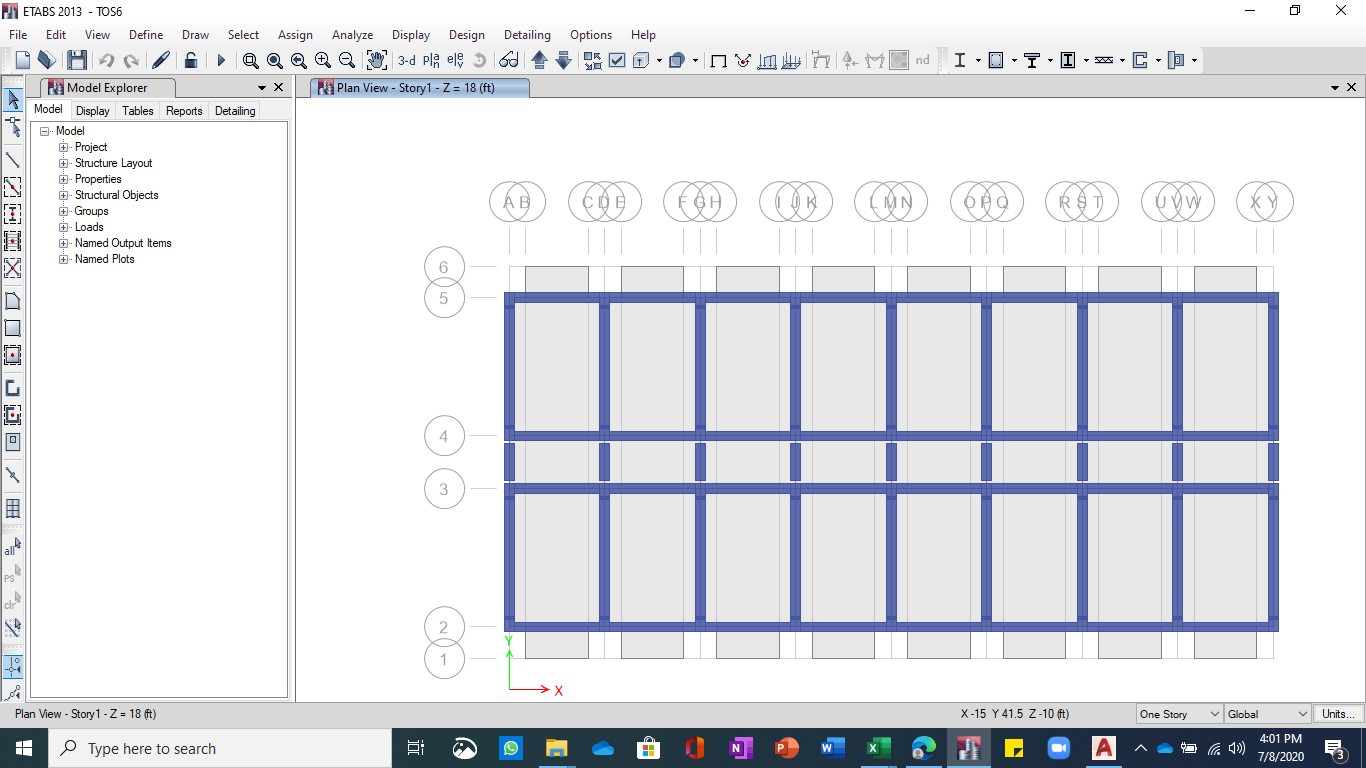Click Plan View - Story1 window tab
Image resolution: width=1366 pixels, height=768 pixels.
pyautogui.click(x=420, y=88)
